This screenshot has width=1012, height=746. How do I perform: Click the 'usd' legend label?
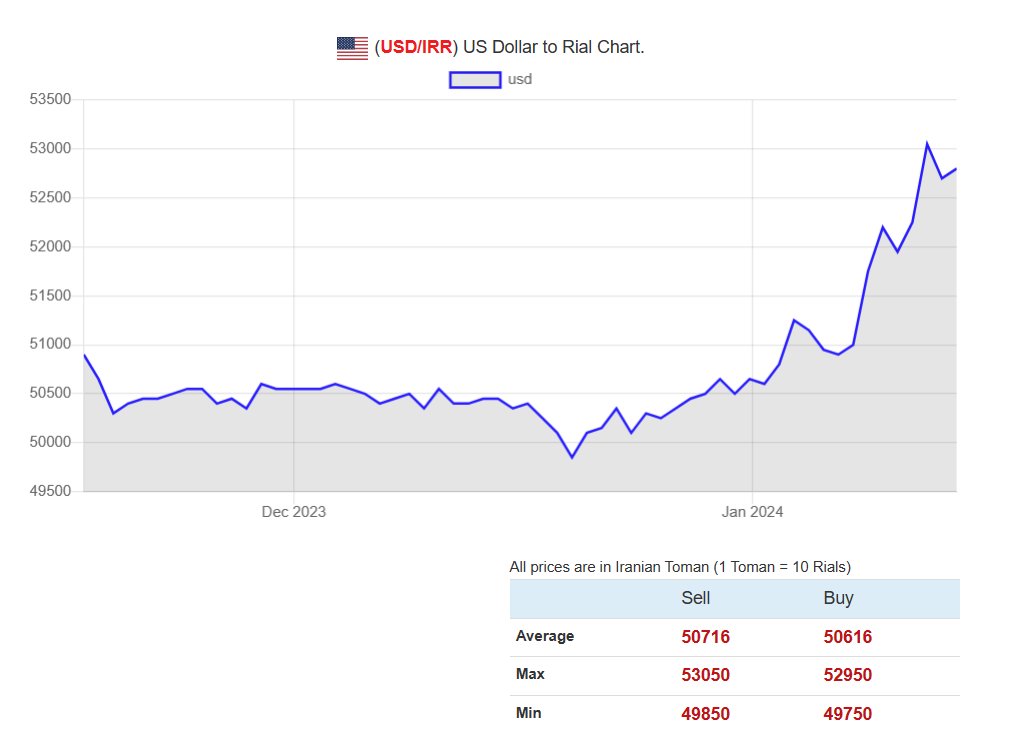[x=520, y=79]
